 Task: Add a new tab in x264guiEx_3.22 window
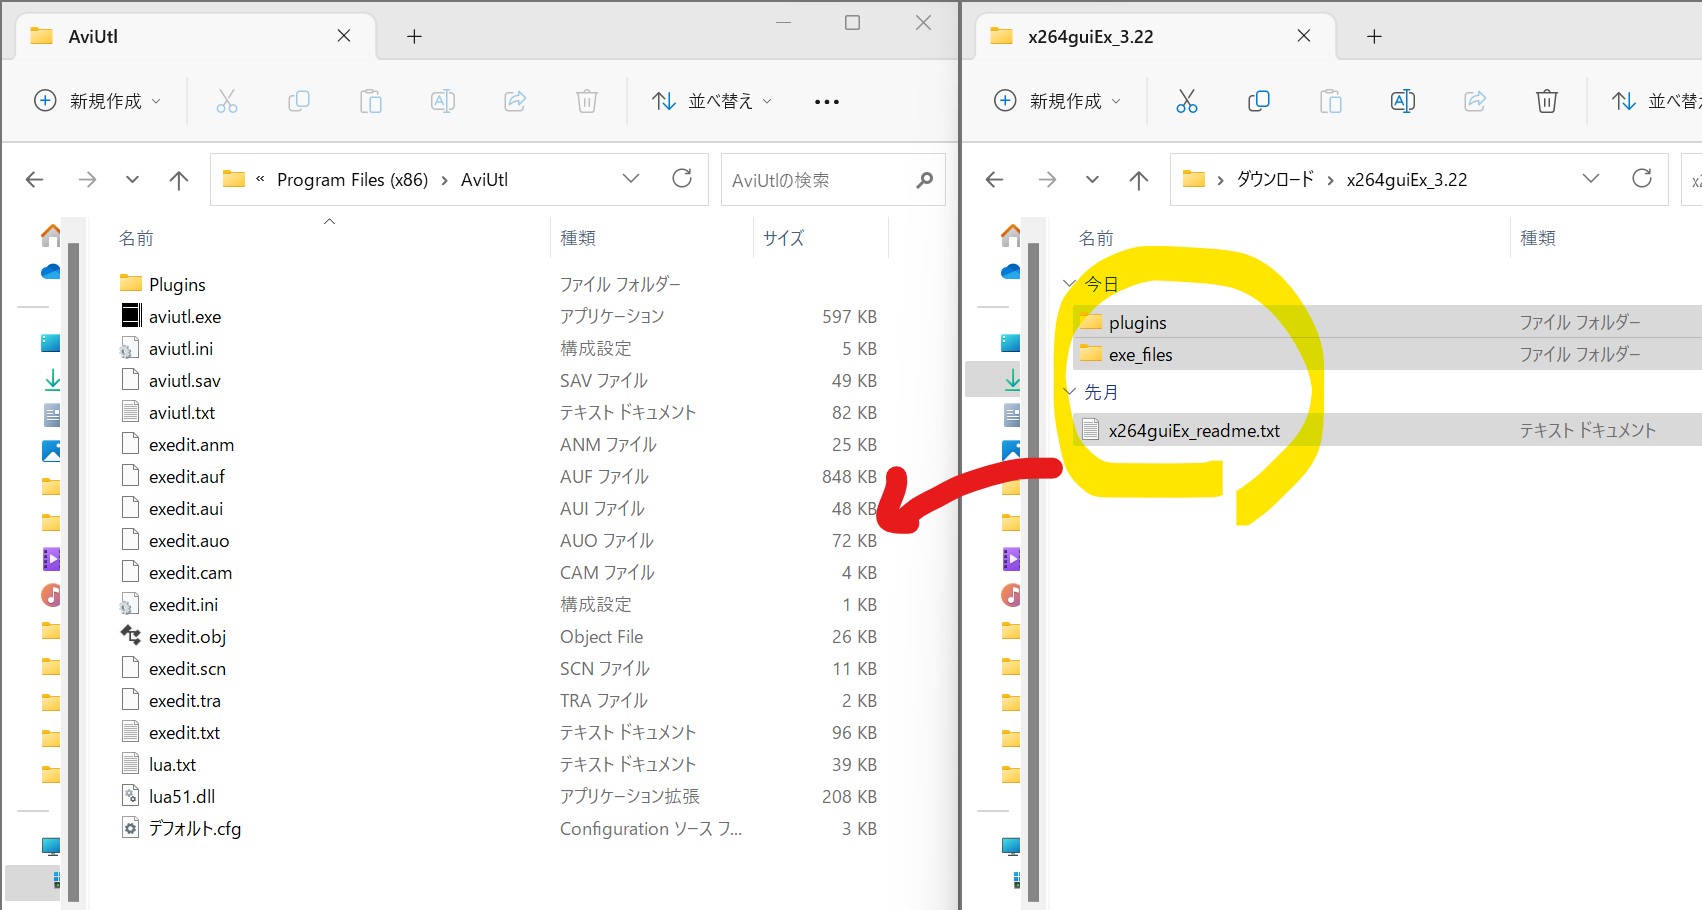click(x=1374, y=37)
